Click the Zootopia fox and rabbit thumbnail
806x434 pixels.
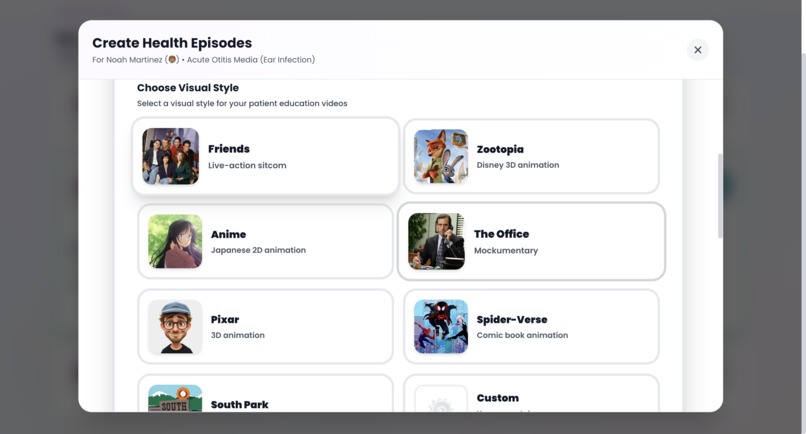441,156
